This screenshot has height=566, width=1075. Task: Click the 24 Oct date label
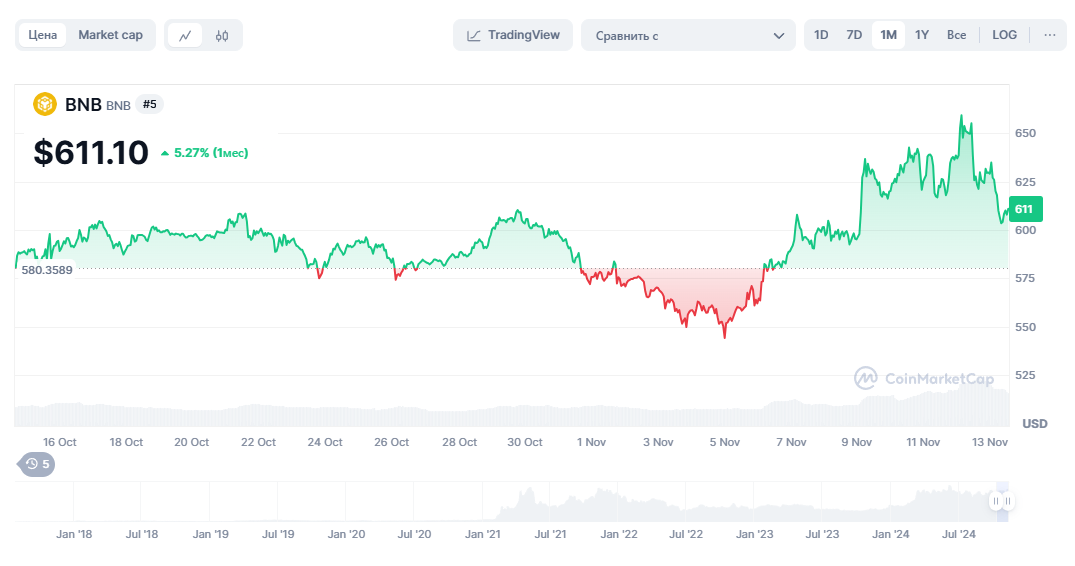[325, 443]
